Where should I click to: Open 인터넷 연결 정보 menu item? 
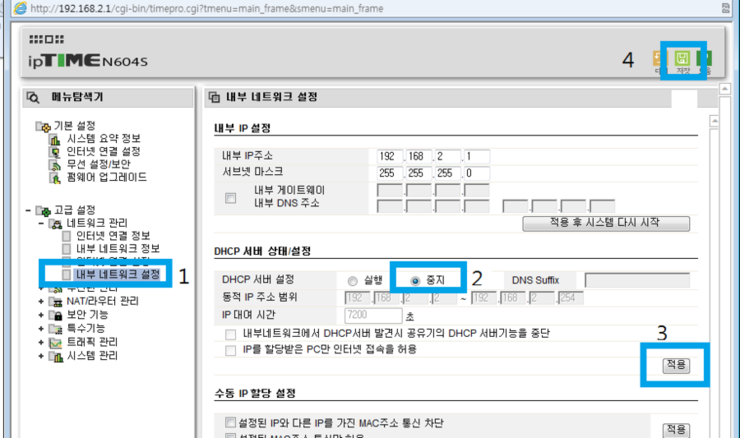click(113, 236)
